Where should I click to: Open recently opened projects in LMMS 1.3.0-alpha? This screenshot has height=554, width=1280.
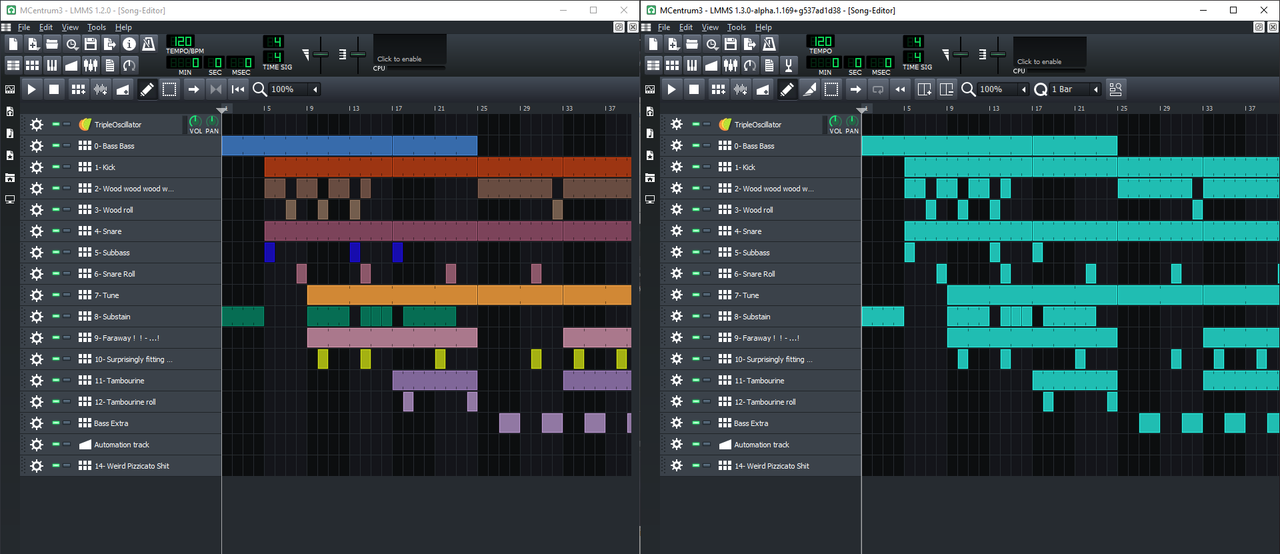tap(711, 44)
